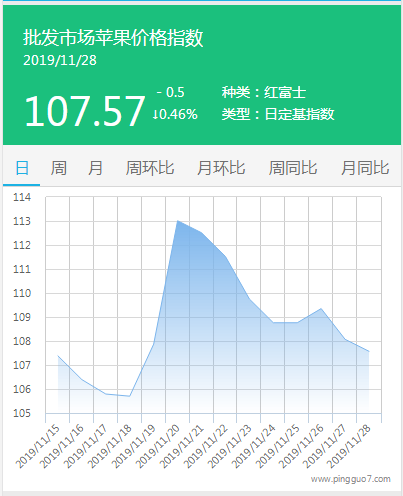This screenshot has width=403, height=496.
Task: Open the 月同比 tab
Action: [365, 168]
